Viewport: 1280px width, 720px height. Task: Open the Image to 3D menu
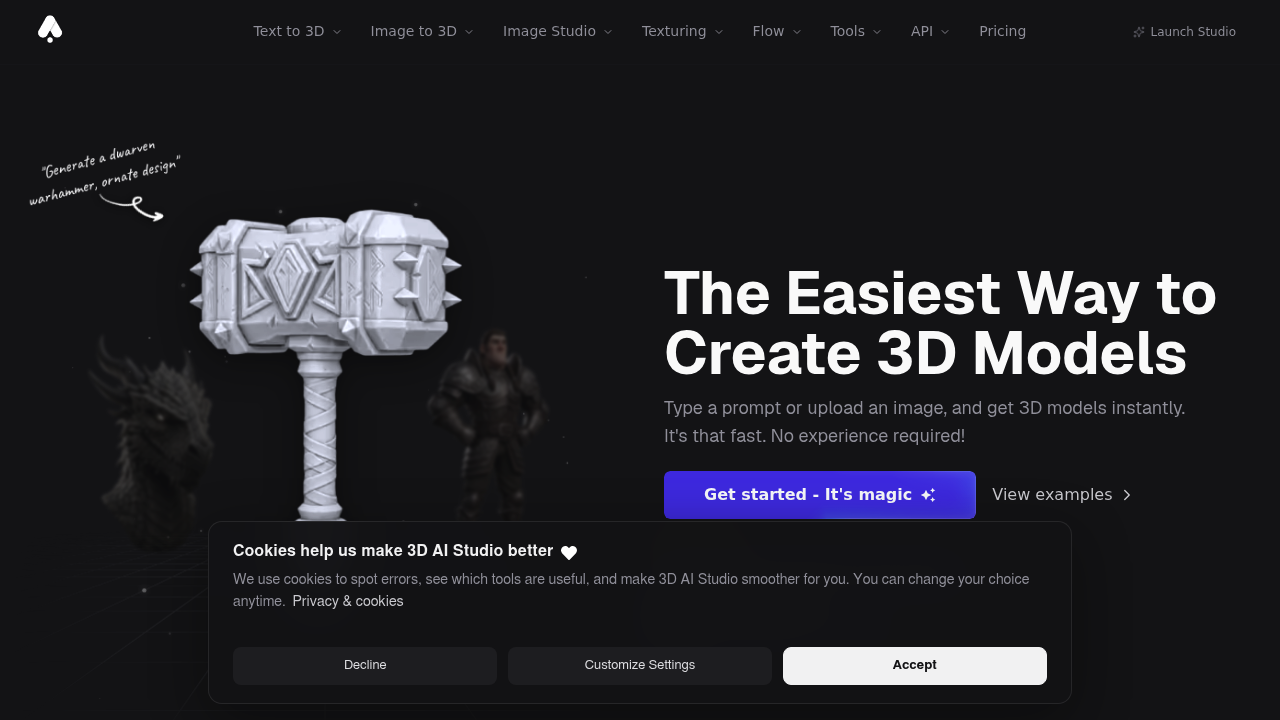[x=422, y=31]
